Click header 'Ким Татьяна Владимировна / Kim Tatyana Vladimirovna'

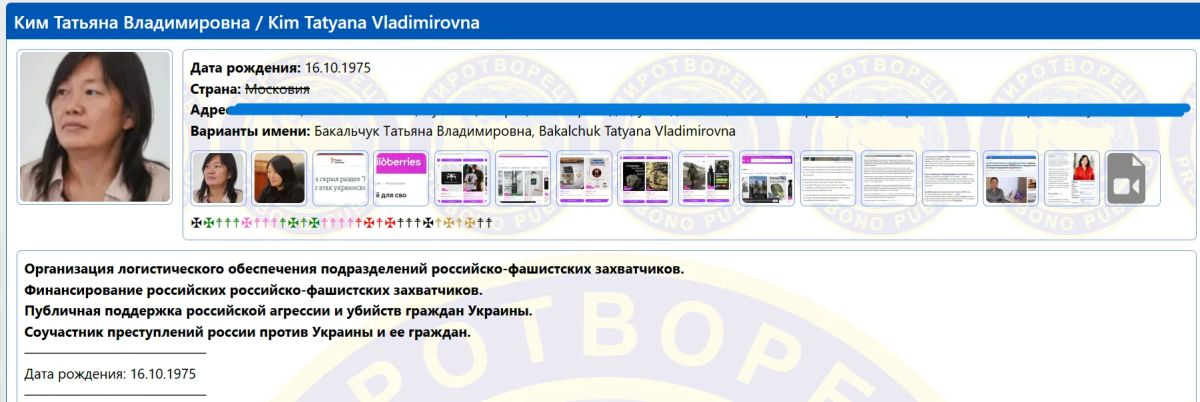[x=247, y=22]
